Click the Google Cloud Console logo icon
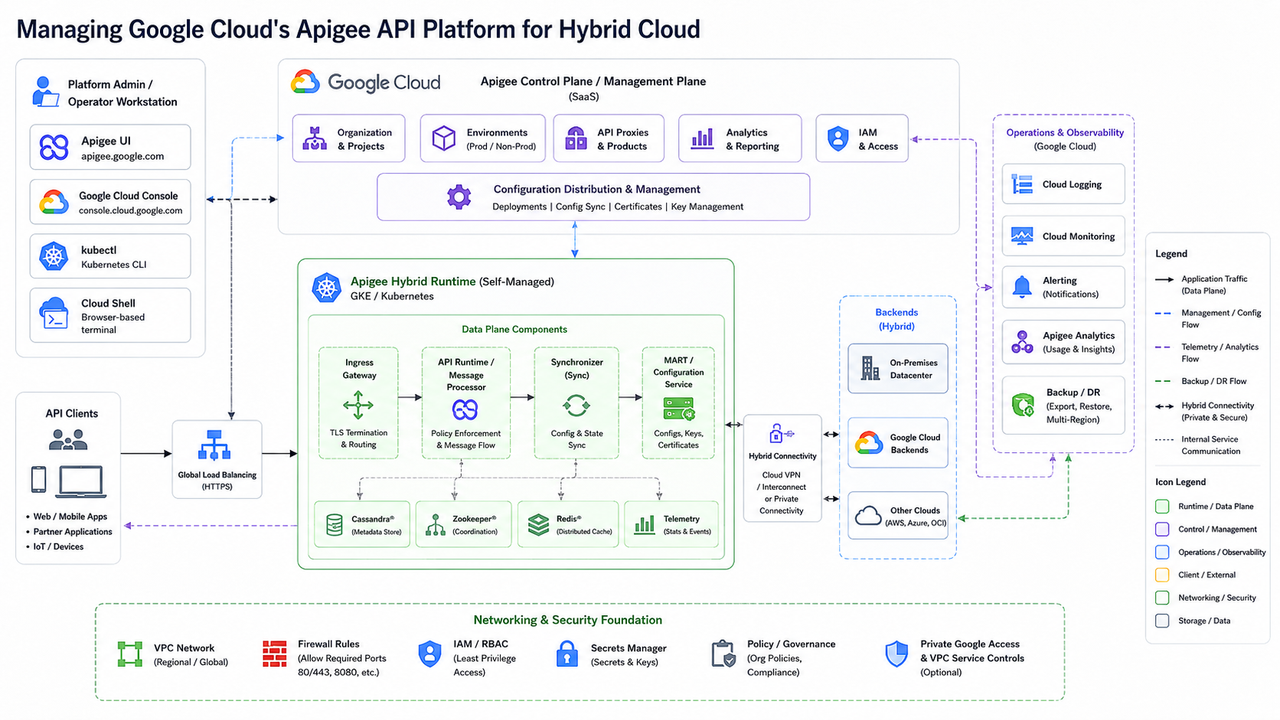Image resolution: width=1280 pixels, height=720 pixels. [x=54, y=203]
